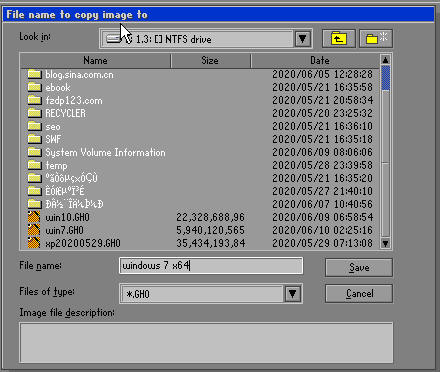Click the win10.GHO ghost image icon
Image resolution: width=440 pixels, height=372 pixels.
coord(34,217)
